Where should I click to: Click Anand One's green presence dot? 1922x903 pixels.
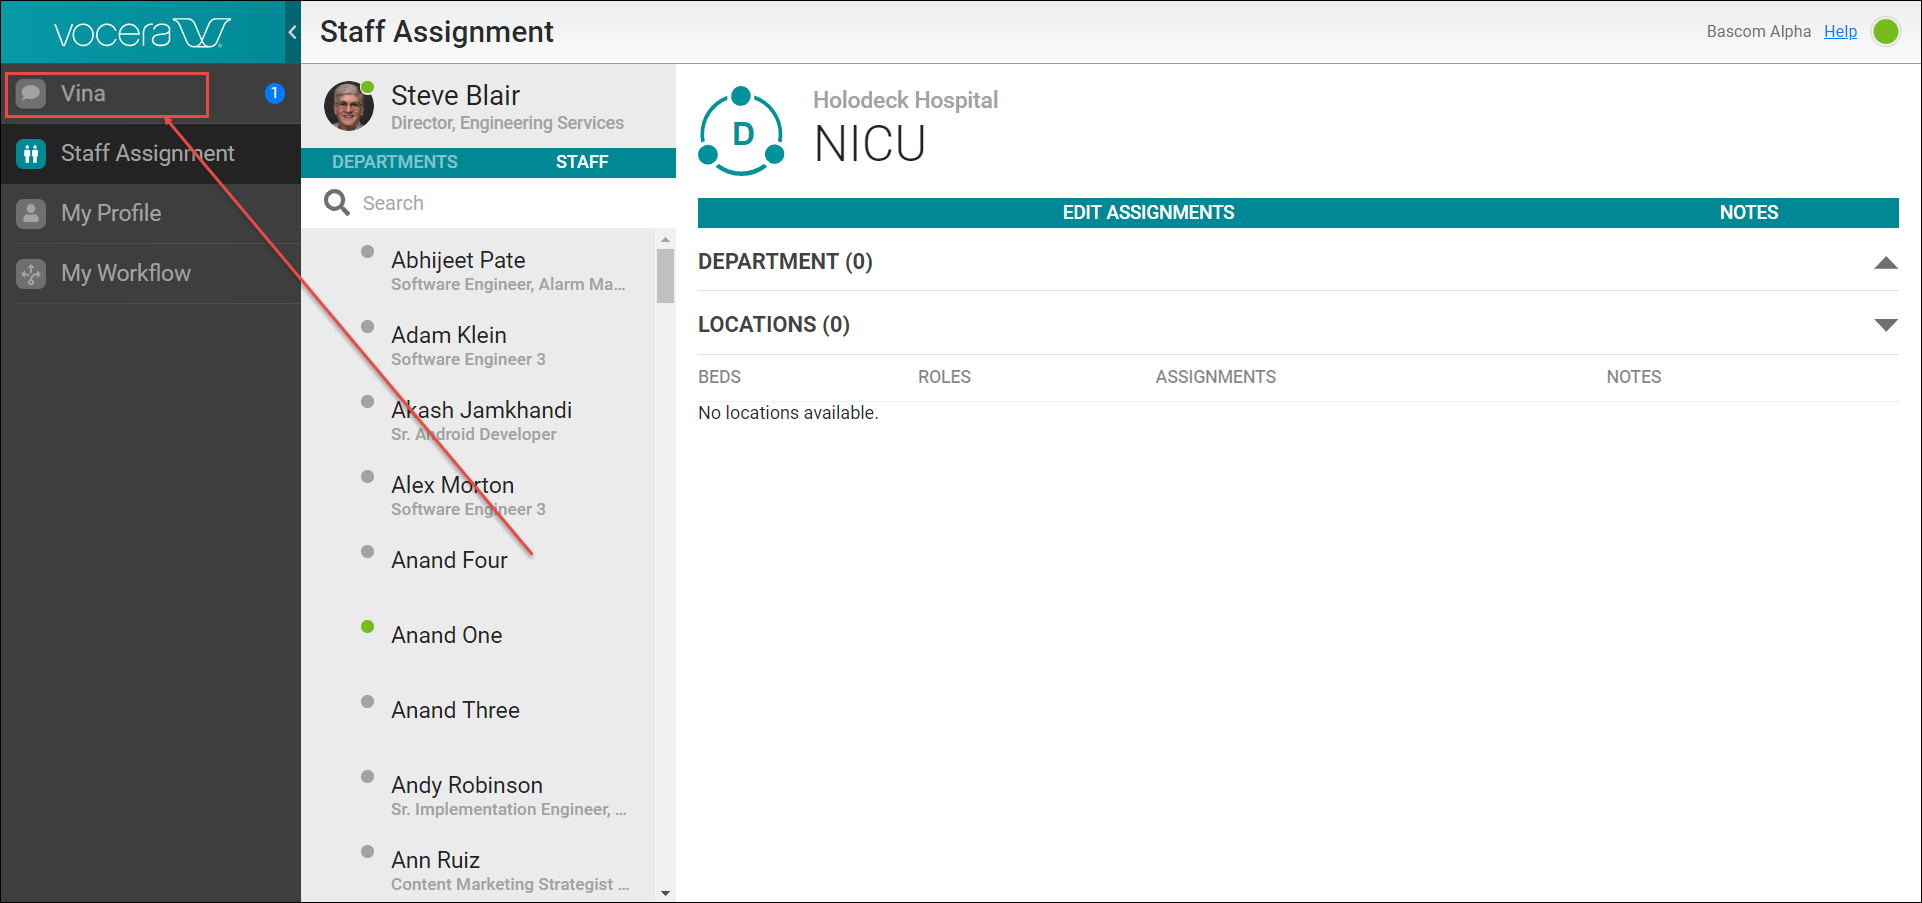pos(367,627)
